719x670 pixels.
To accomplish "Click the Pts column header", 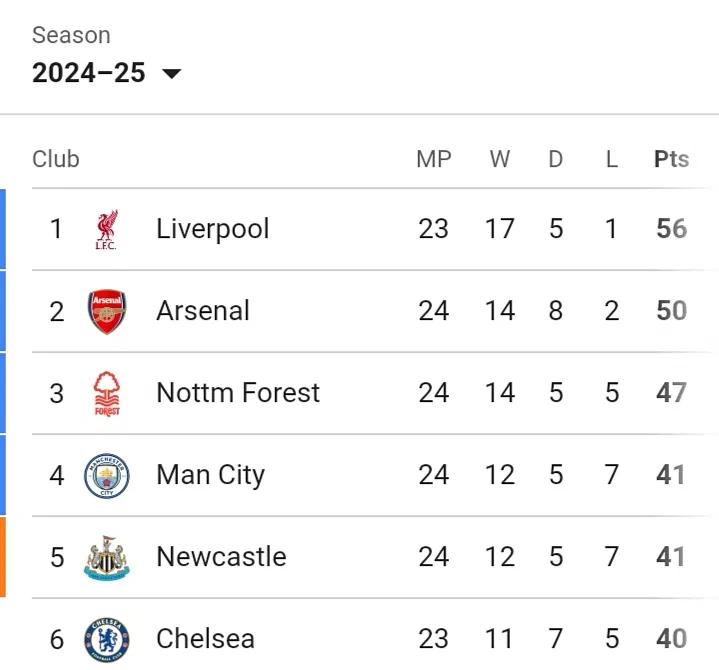I will [x=671, y=159].
